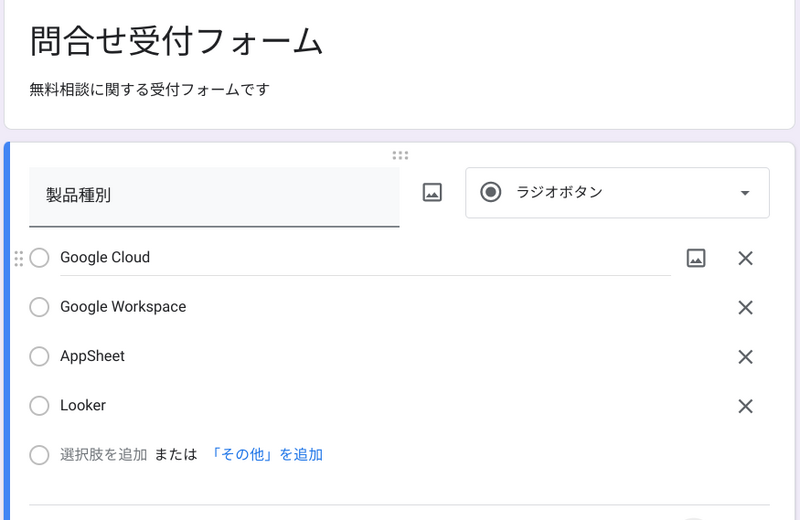The height and width of the screenshot is (520, 800).
Task: Select the AppSheet radio button
Action: (39, 356)
